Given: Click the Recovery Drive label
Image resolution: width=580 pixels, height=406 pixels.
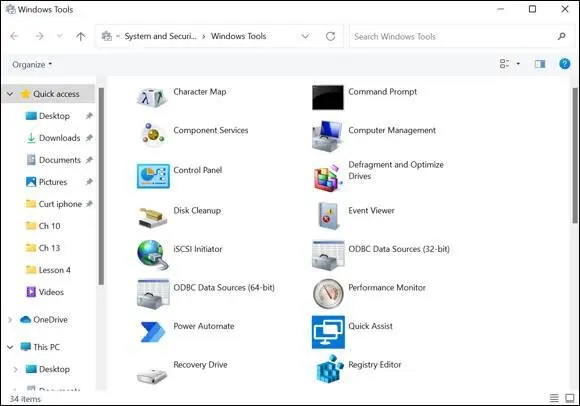Looking at the screenshot, I should (200, 365).
